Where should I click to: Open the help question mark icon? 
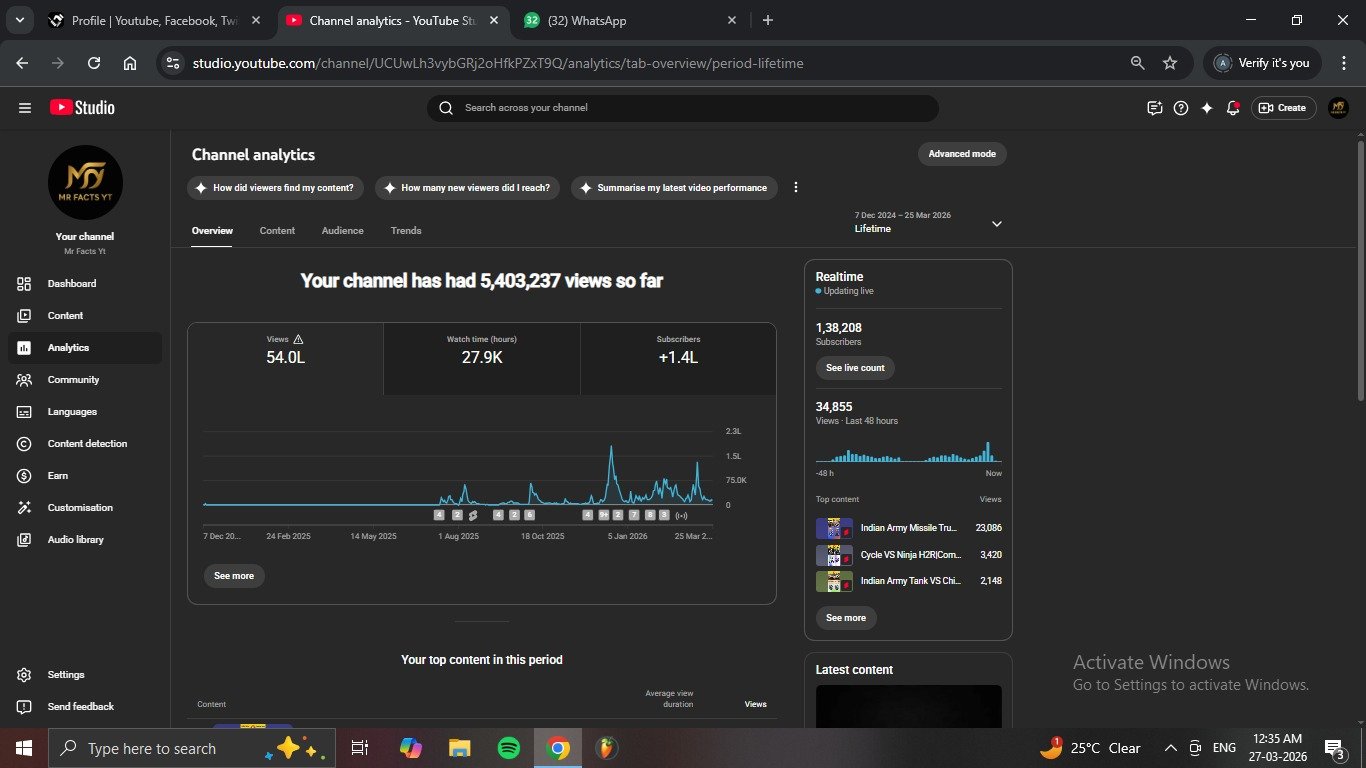coord(1181,108)
